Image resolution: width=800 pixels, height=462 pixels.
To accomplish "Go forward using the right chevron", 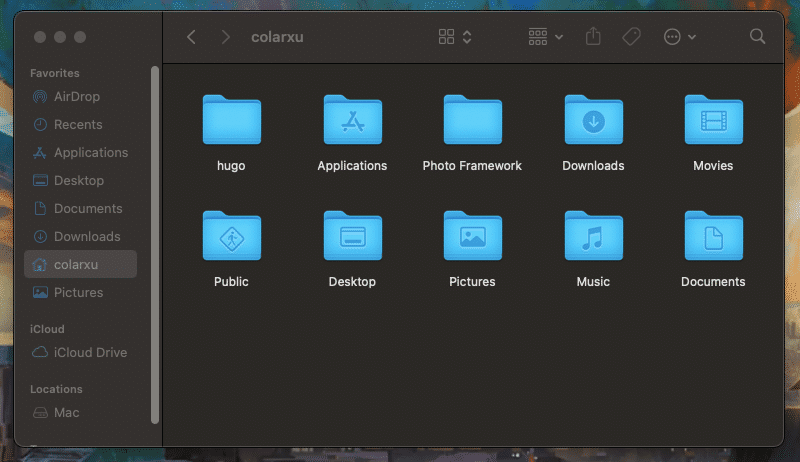I will click(225, 37).
